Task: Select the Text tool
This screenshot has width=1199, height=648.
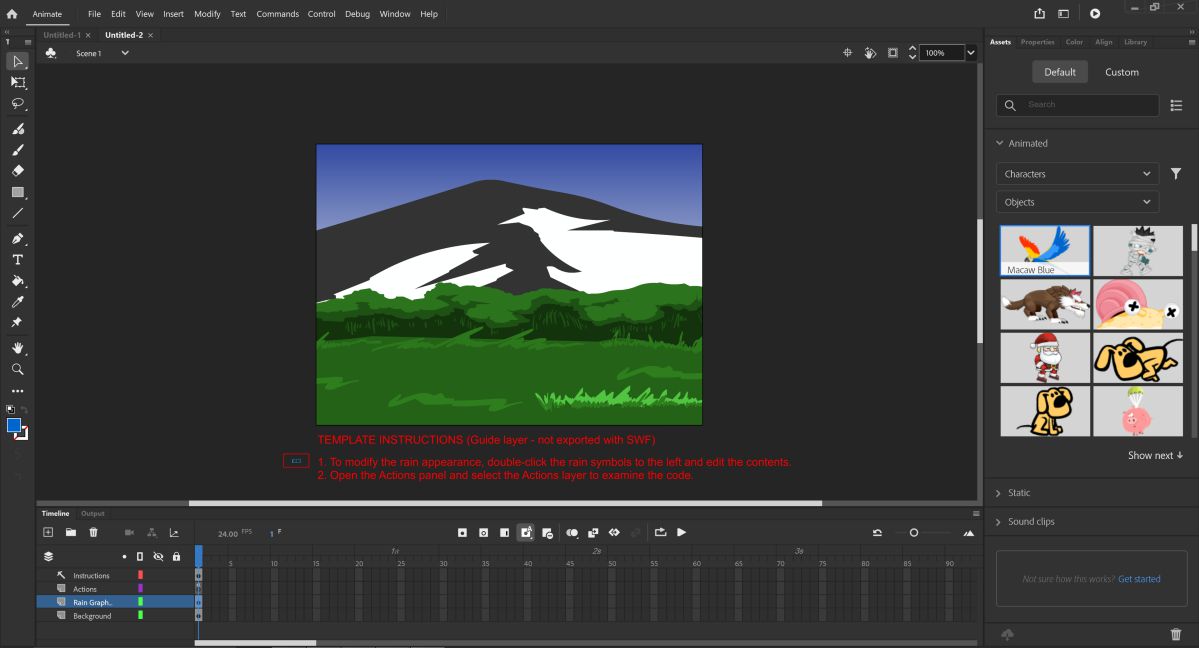Action: coord(17,260)
